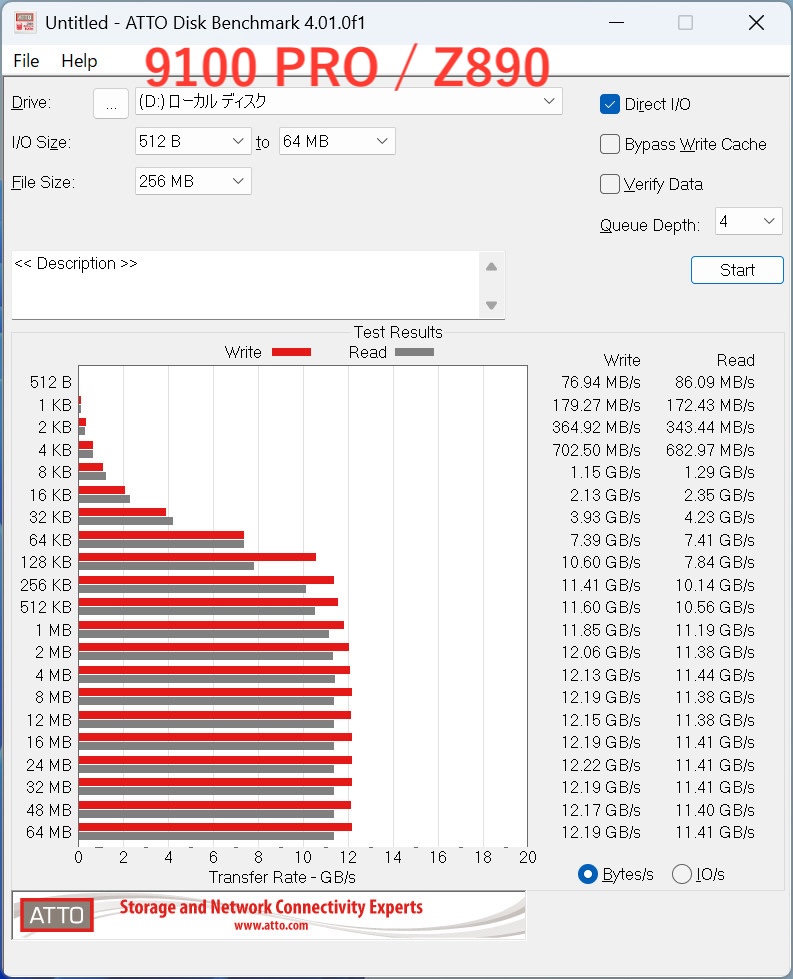This screenshot has height=979, width=793.
Task: Minimize the ATTO Disk Benchmark window
Action: [616, 22]
